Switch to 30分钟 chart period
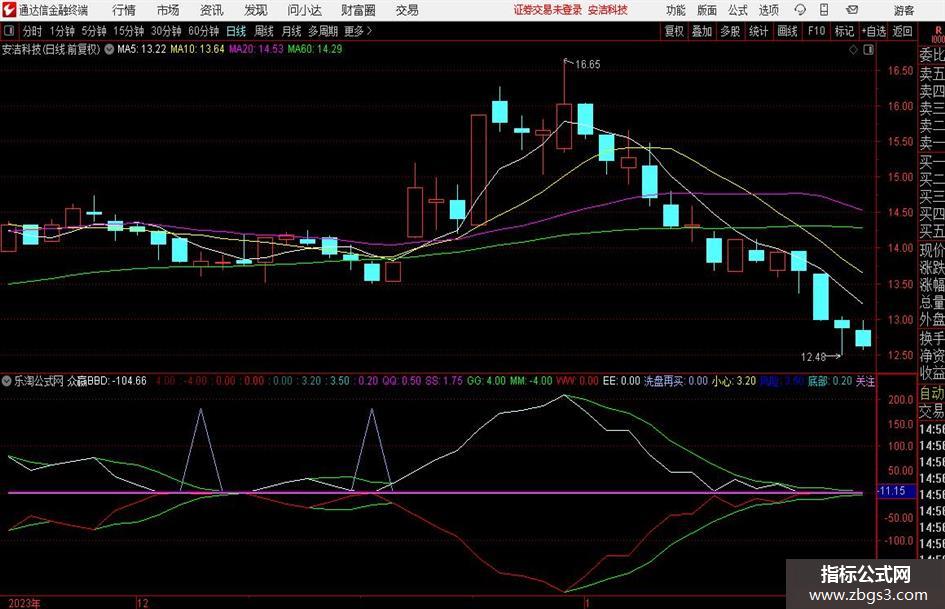The height and width of the screenshot is (609, 945). (166, 31)
